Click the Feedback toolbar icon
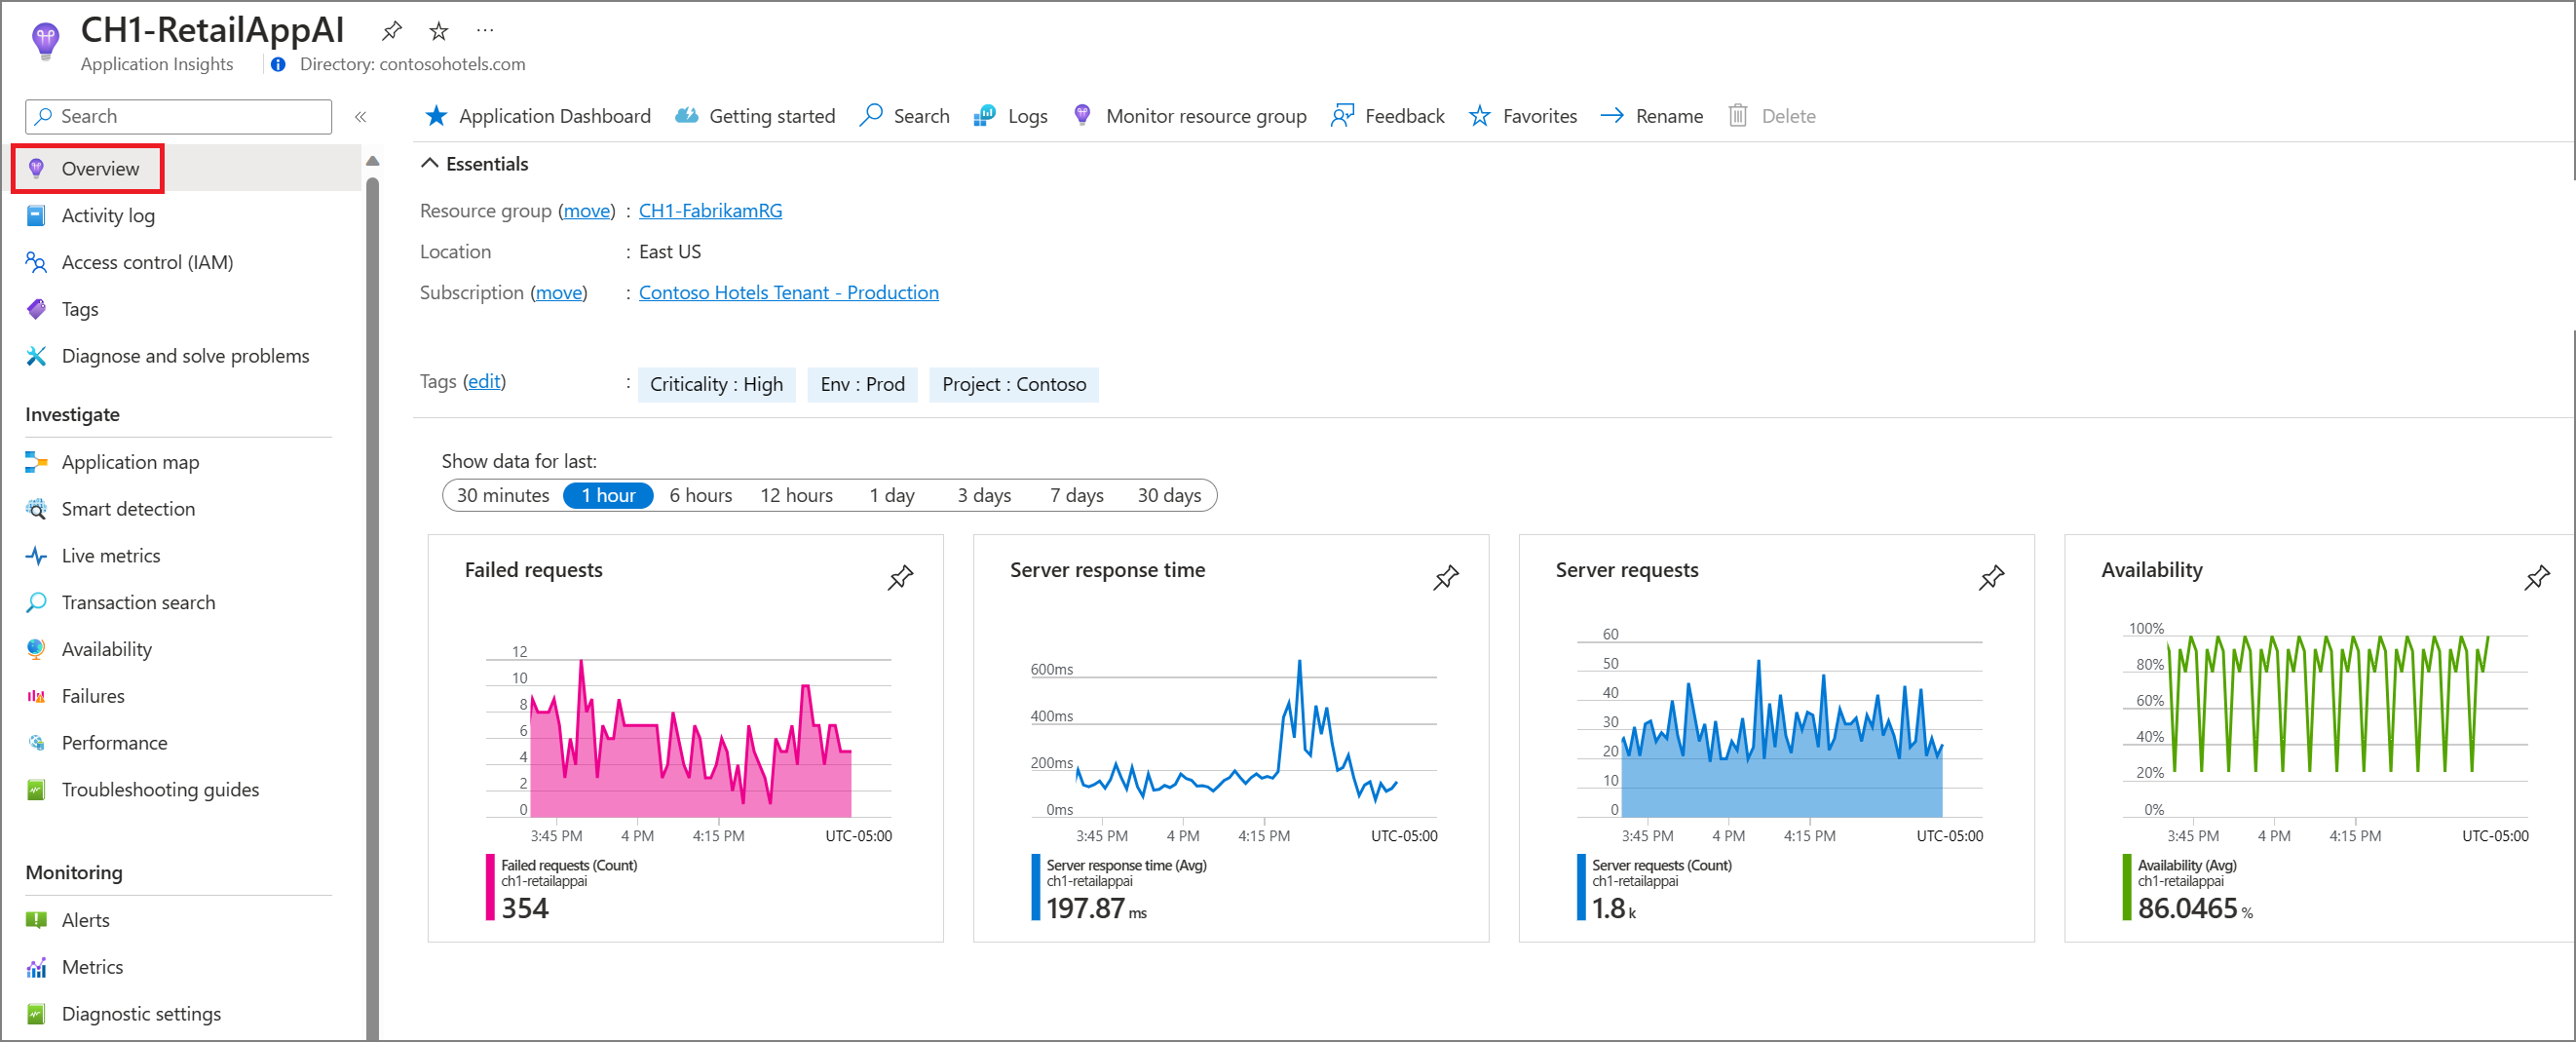The width and height of the screenshot is (2576, 1042). (x=1342, y=116)
